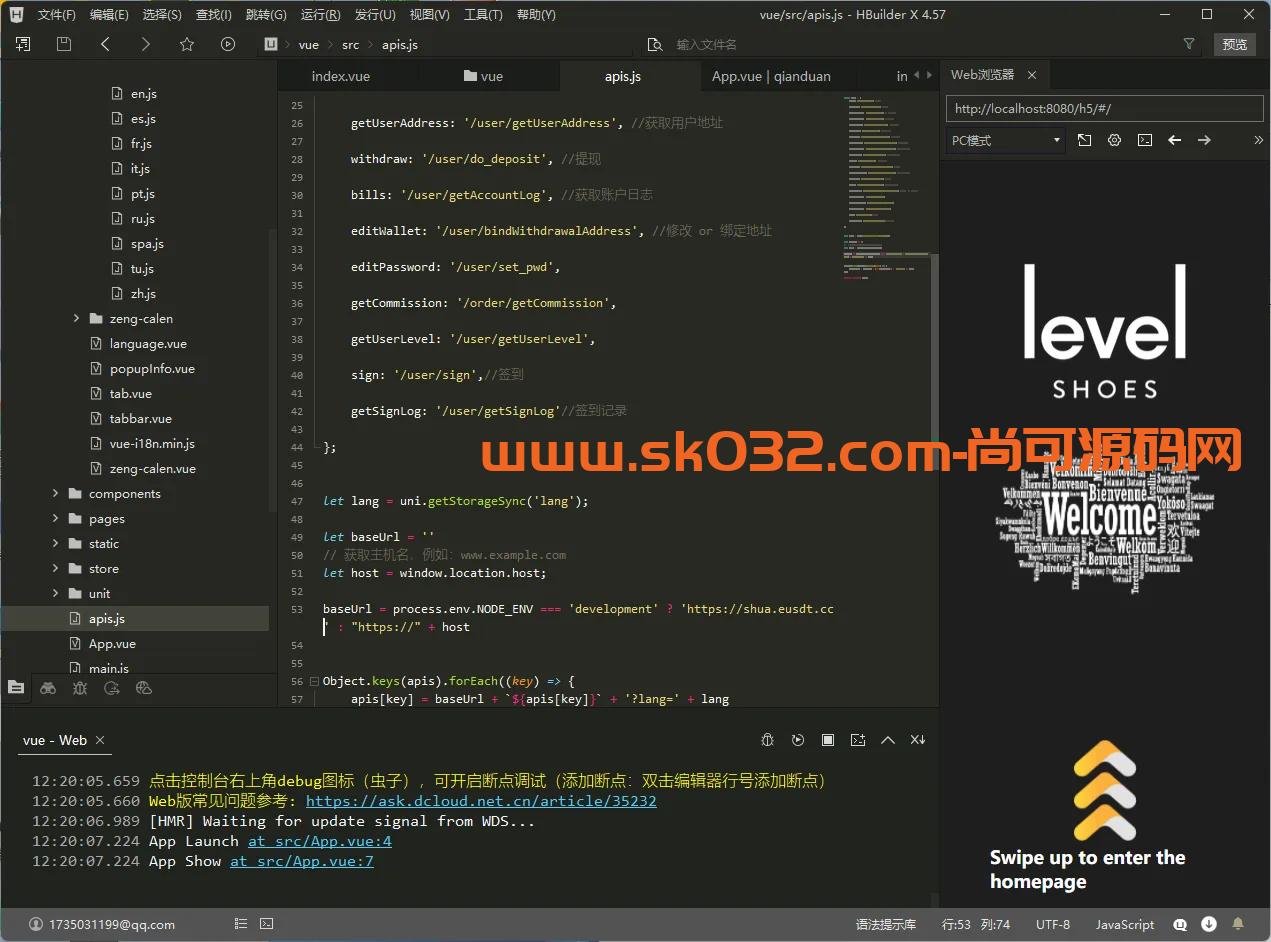
Task: Click the debug bug icon in console
Action: pyautogui.click(x=768, y=740)
